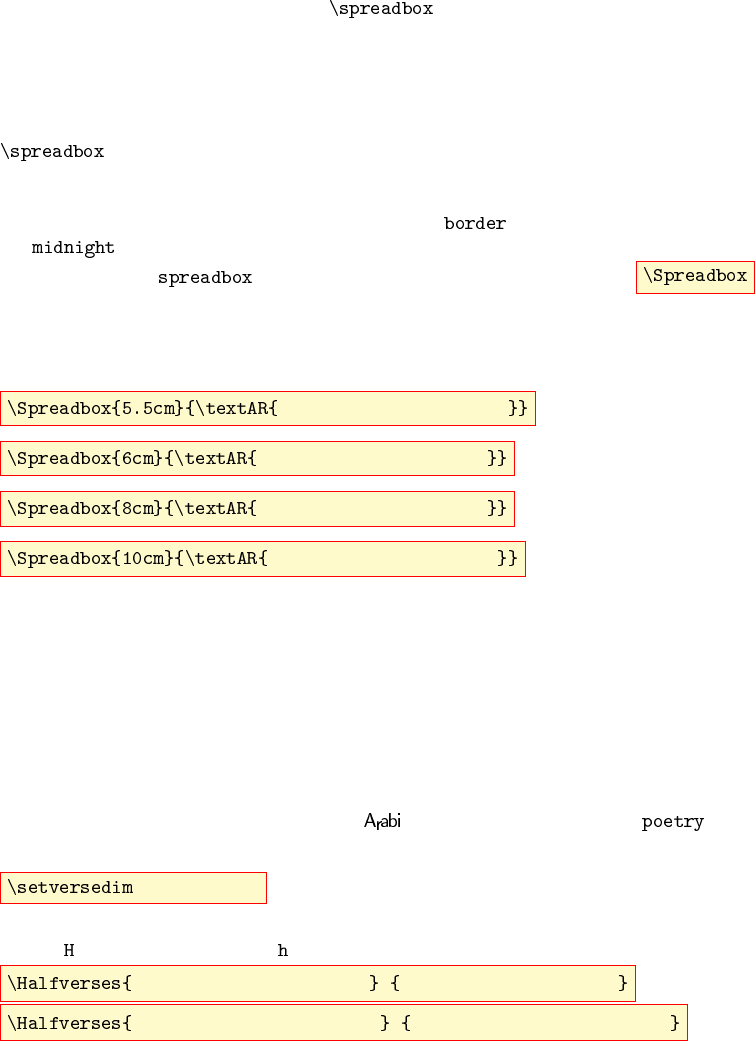Select the word 'border'
755x1041 pixels.
pyautogui.click(x=474, y=223)
